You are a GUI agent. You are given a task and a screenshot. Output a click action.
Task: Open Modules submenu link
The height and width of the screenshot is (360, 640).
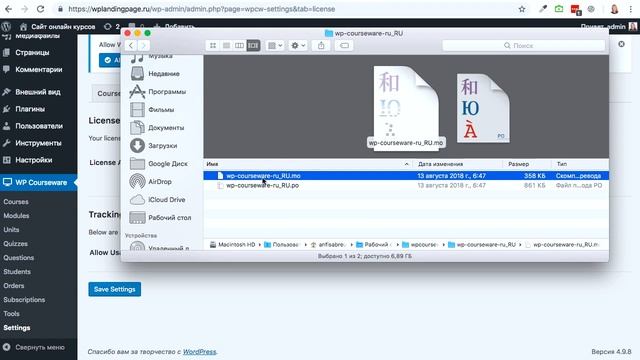point(16,216)
